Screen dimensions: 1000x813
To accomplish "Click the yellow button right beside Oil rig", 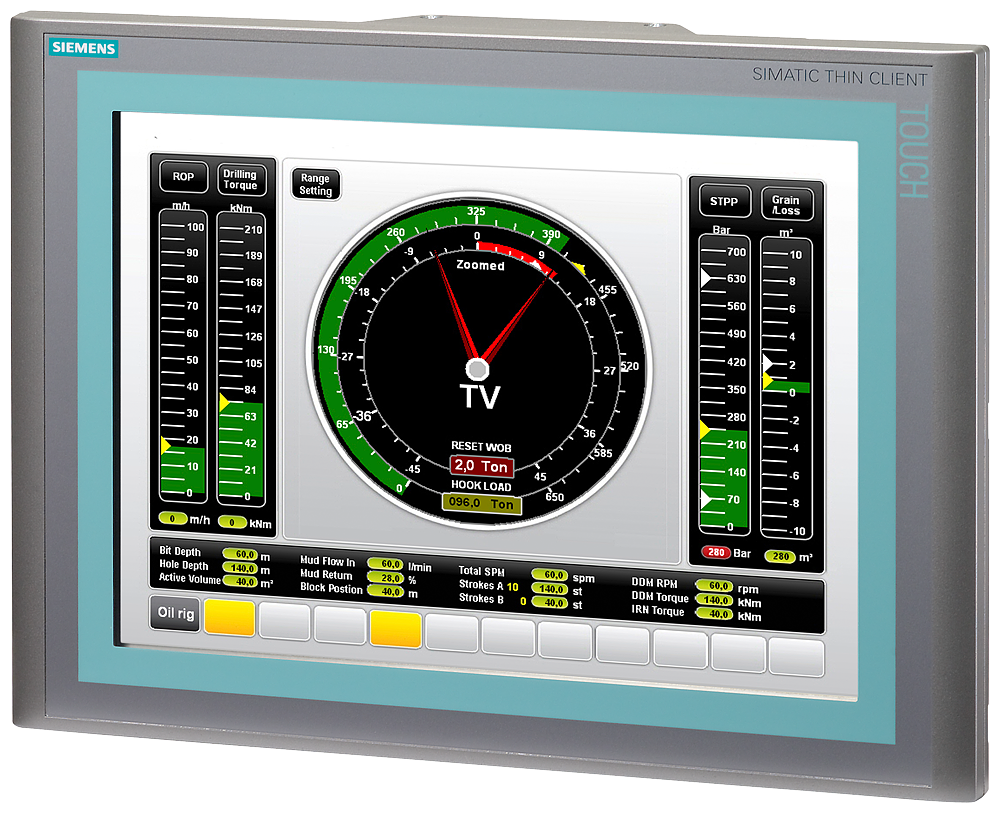I will pos(230,617).
